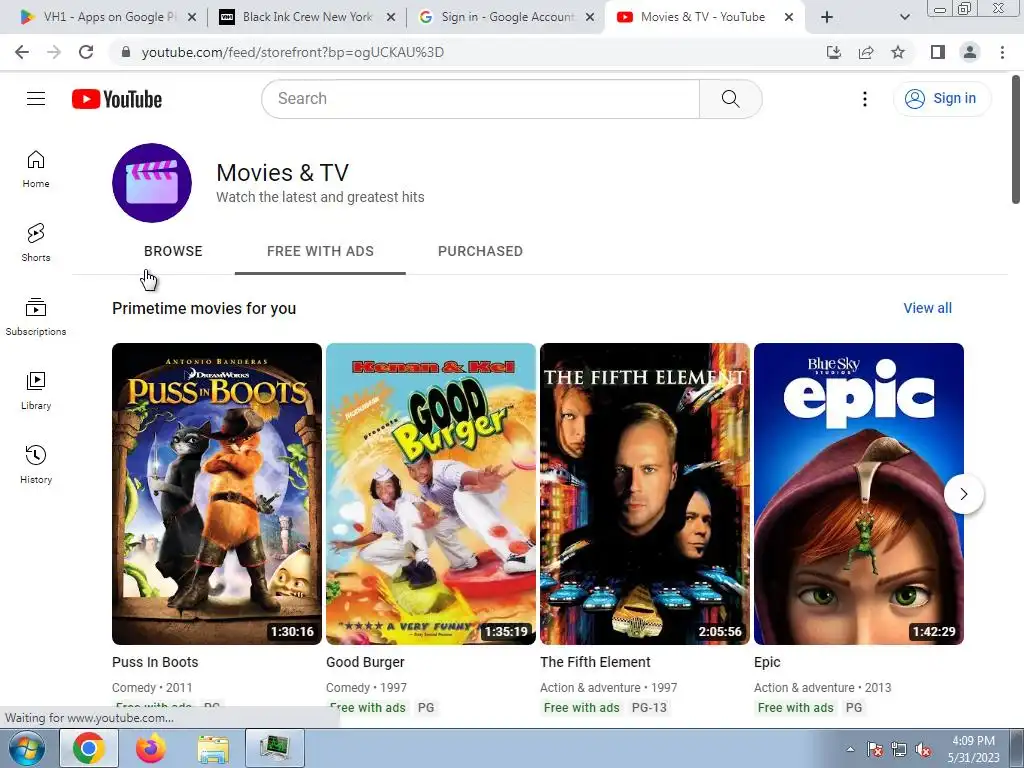The image size is (1024, 768).
Task: Click Free with ads badge under Epic
Action: point(795,708)
